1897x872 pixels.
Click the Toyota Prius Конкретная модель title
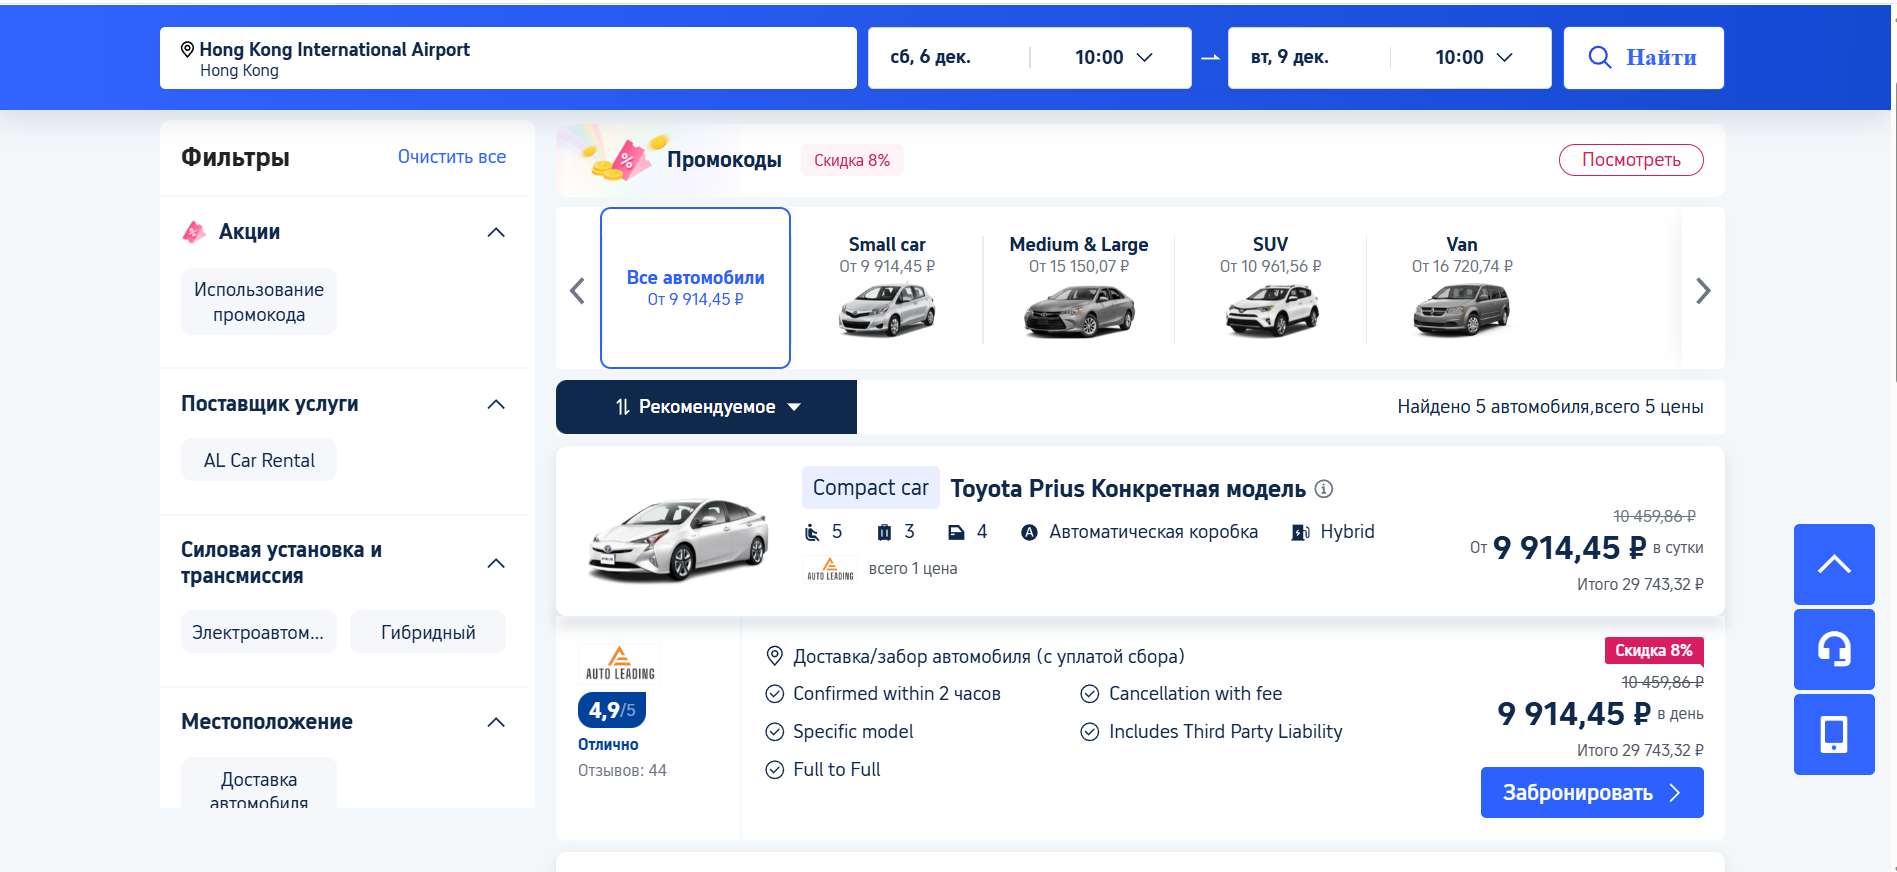coord(1128,489)
